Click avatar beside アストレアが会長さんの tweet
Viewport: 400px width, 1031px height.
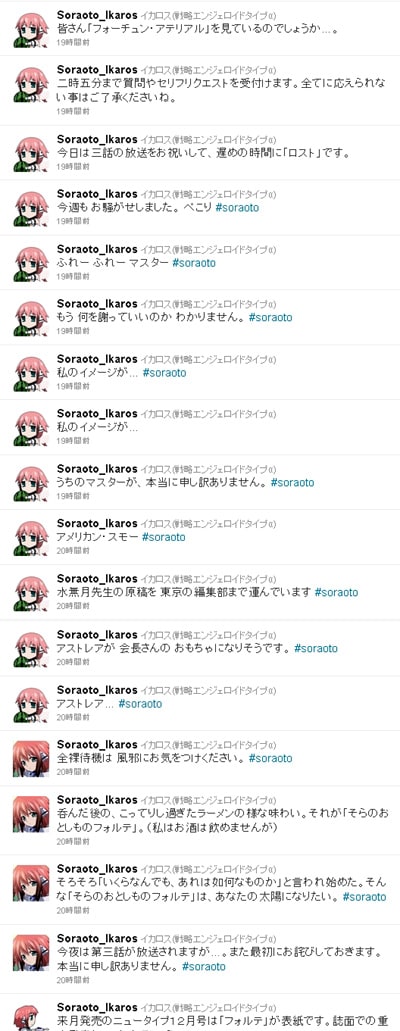pos(31,650)
